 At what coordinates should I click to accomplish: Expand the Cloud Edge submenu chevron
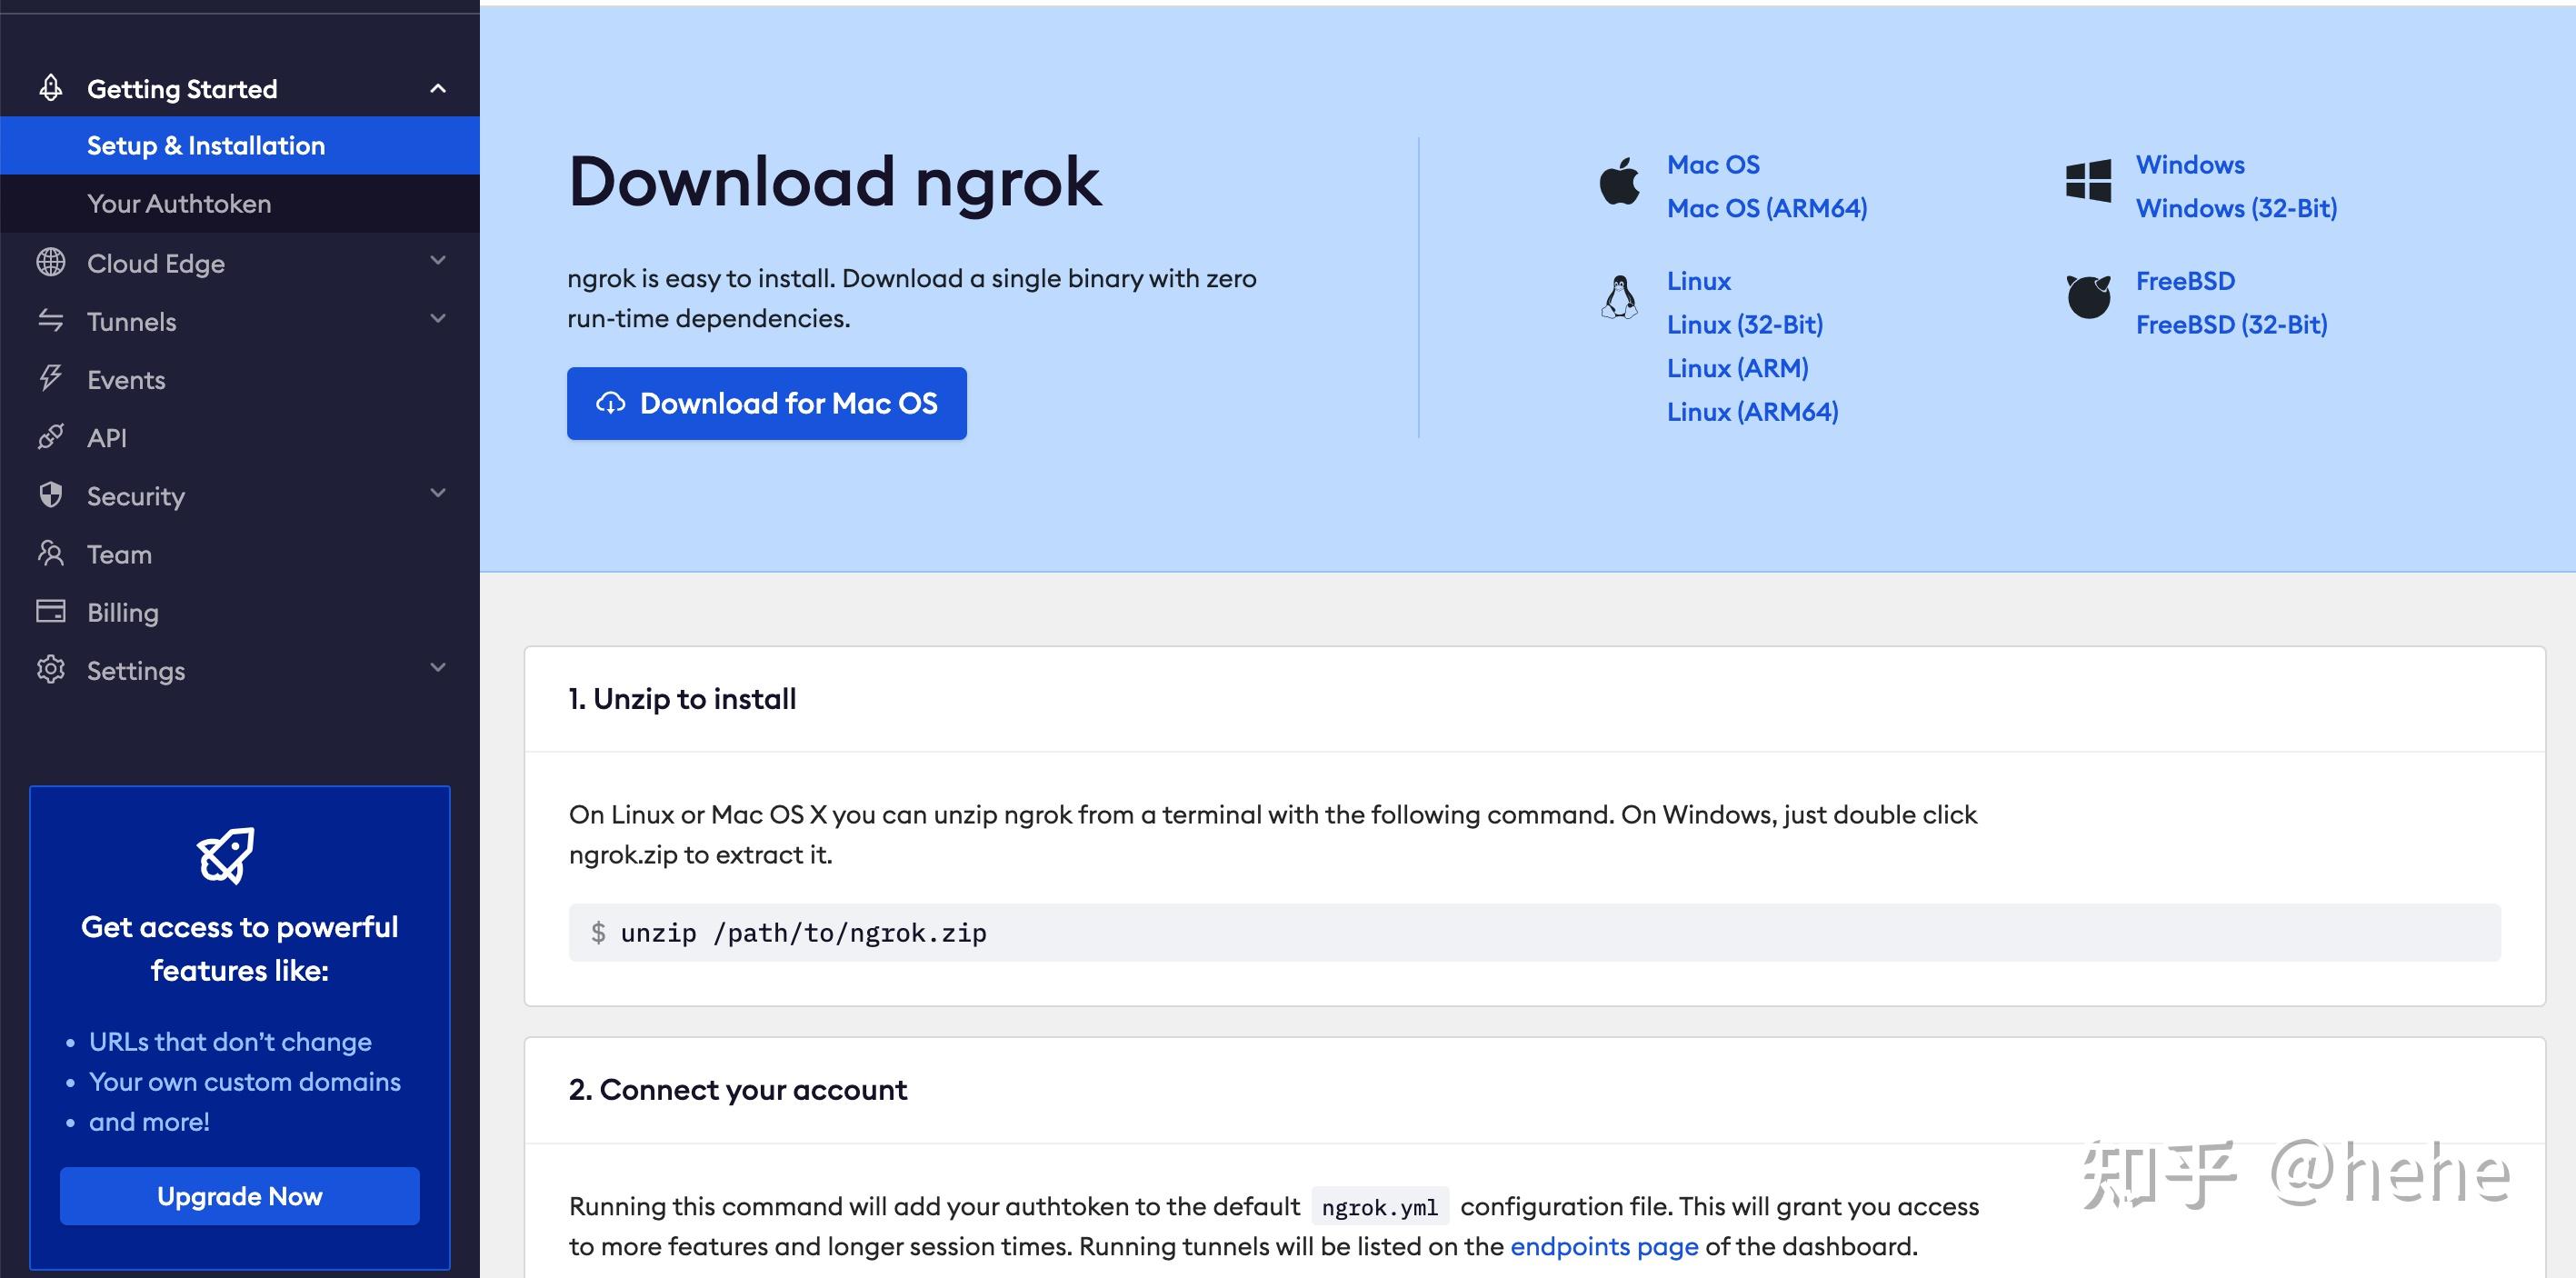pos(438,261)
